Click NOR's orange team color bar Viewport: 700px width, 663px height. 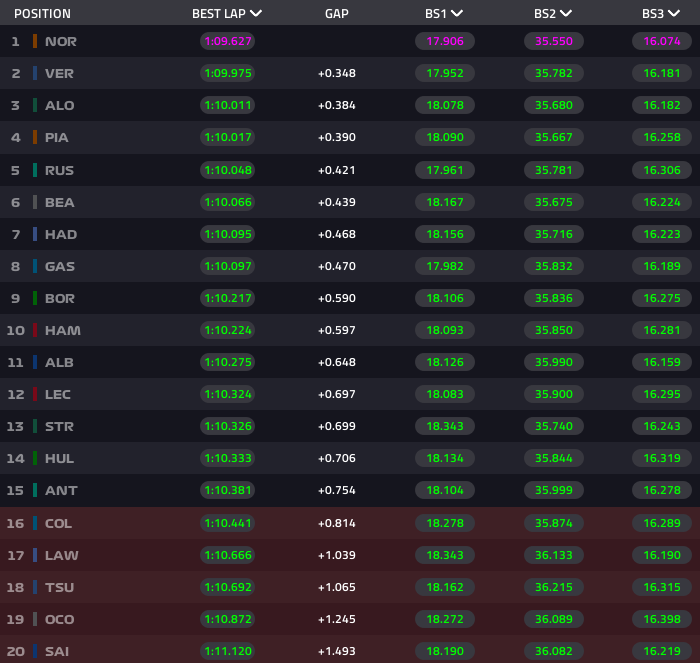pyautogui.click(x=35, y=41)
